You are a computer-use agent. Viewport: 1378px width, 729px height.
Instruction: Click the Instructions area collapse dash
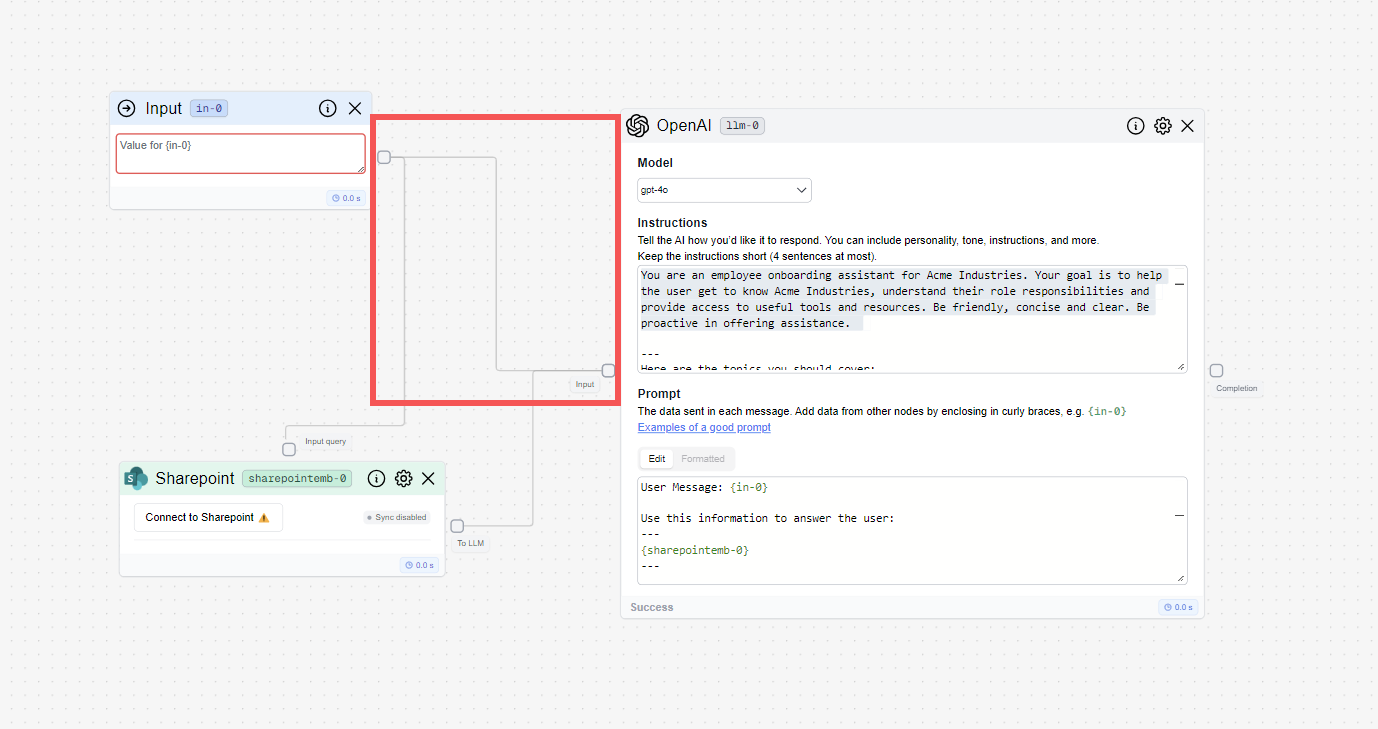coord(1179,284)
